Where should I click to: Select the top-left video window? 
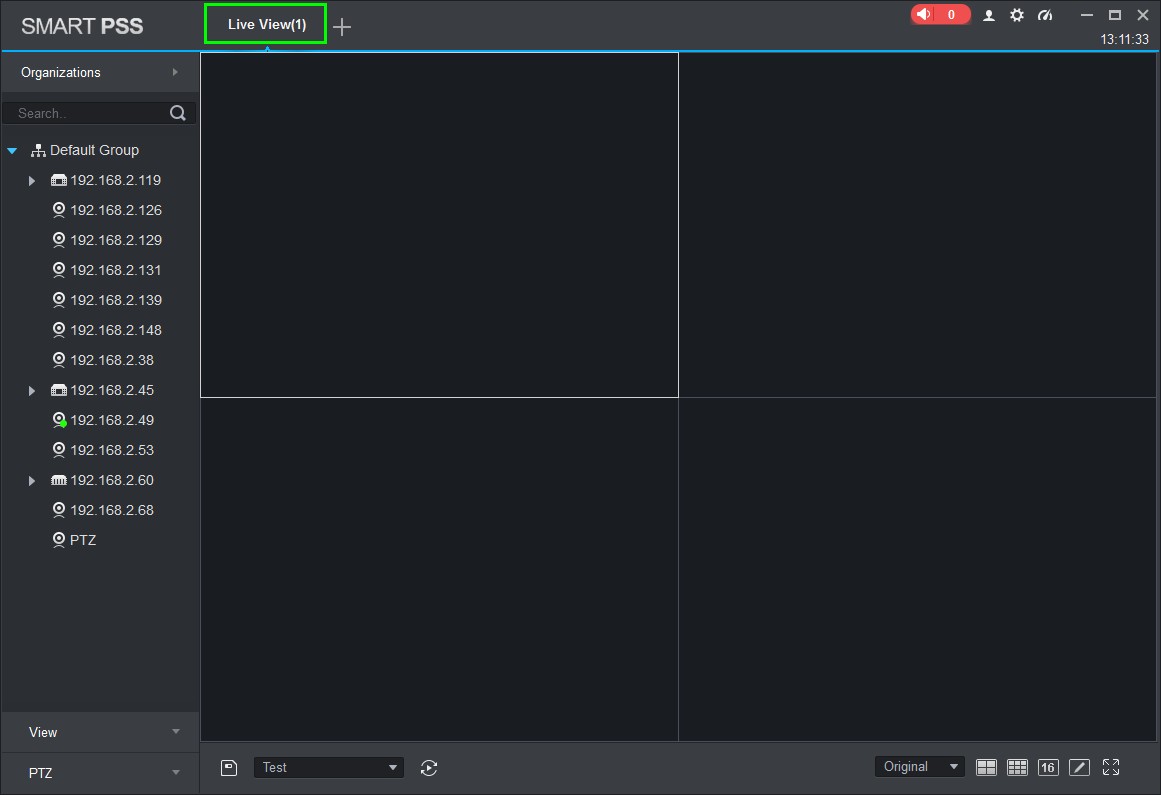click(x=439, y=225)
